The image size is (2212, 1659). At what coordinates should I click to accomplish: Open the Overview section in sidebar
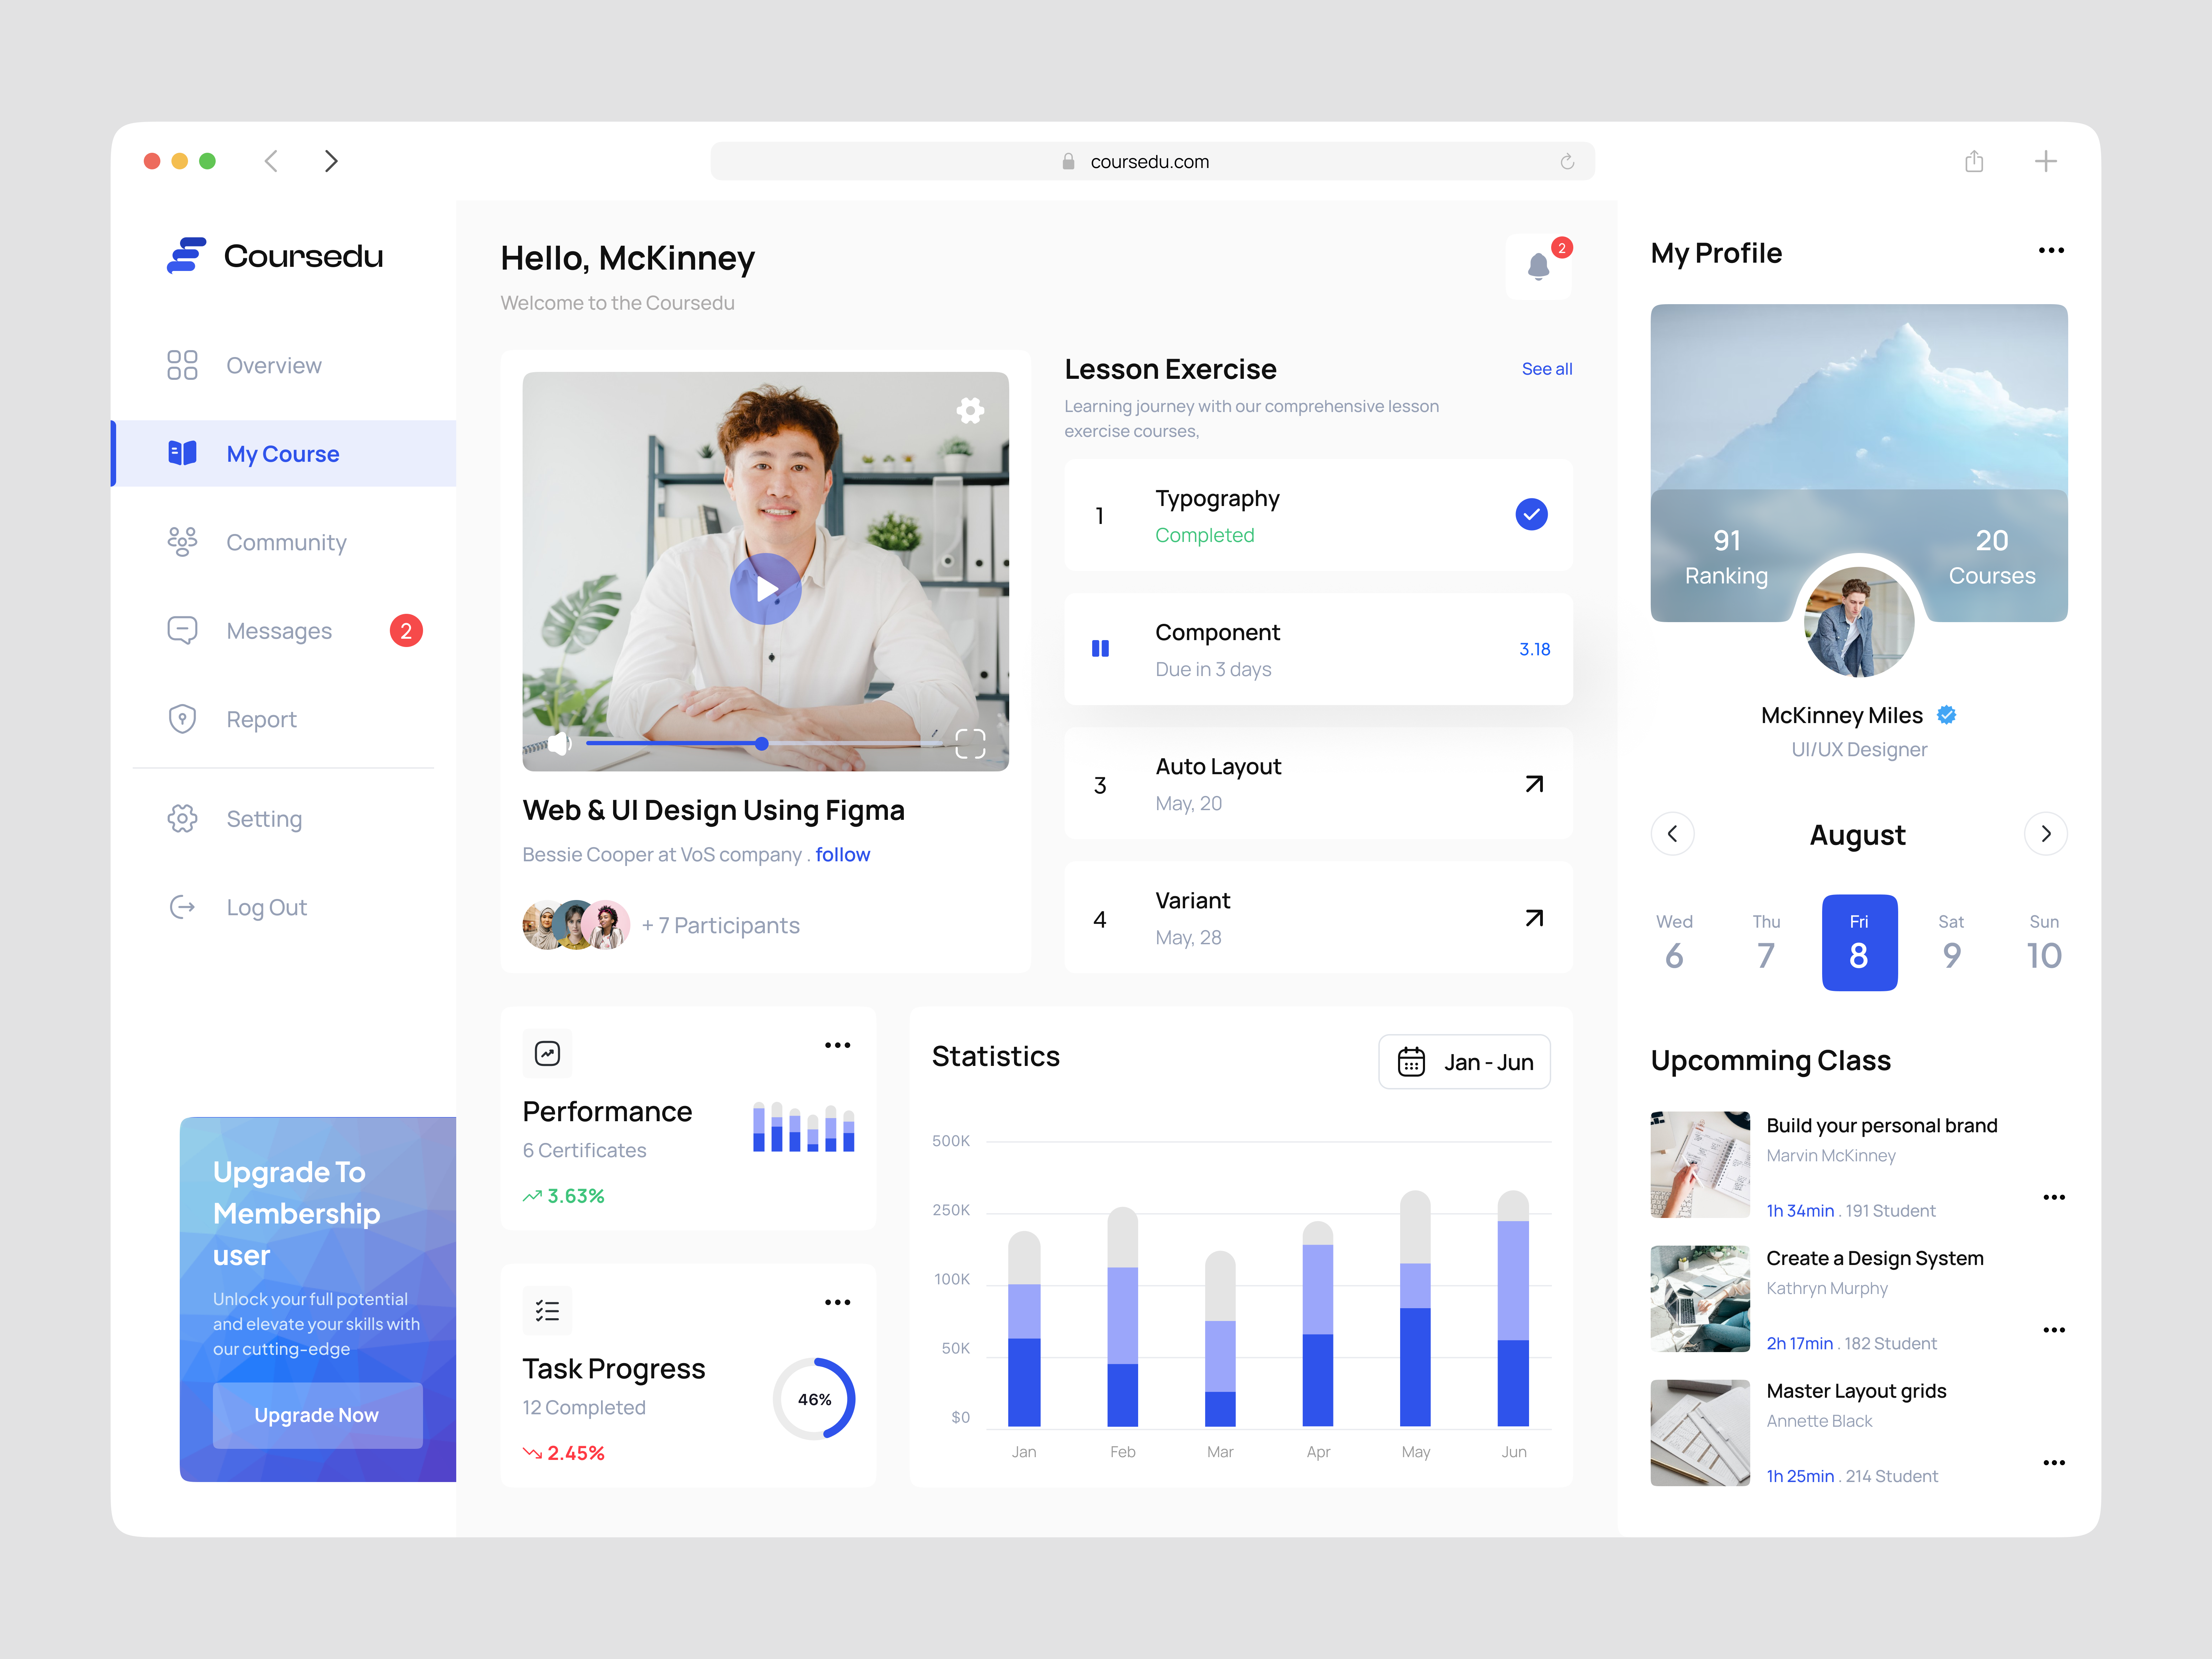(x=273, y=365)
